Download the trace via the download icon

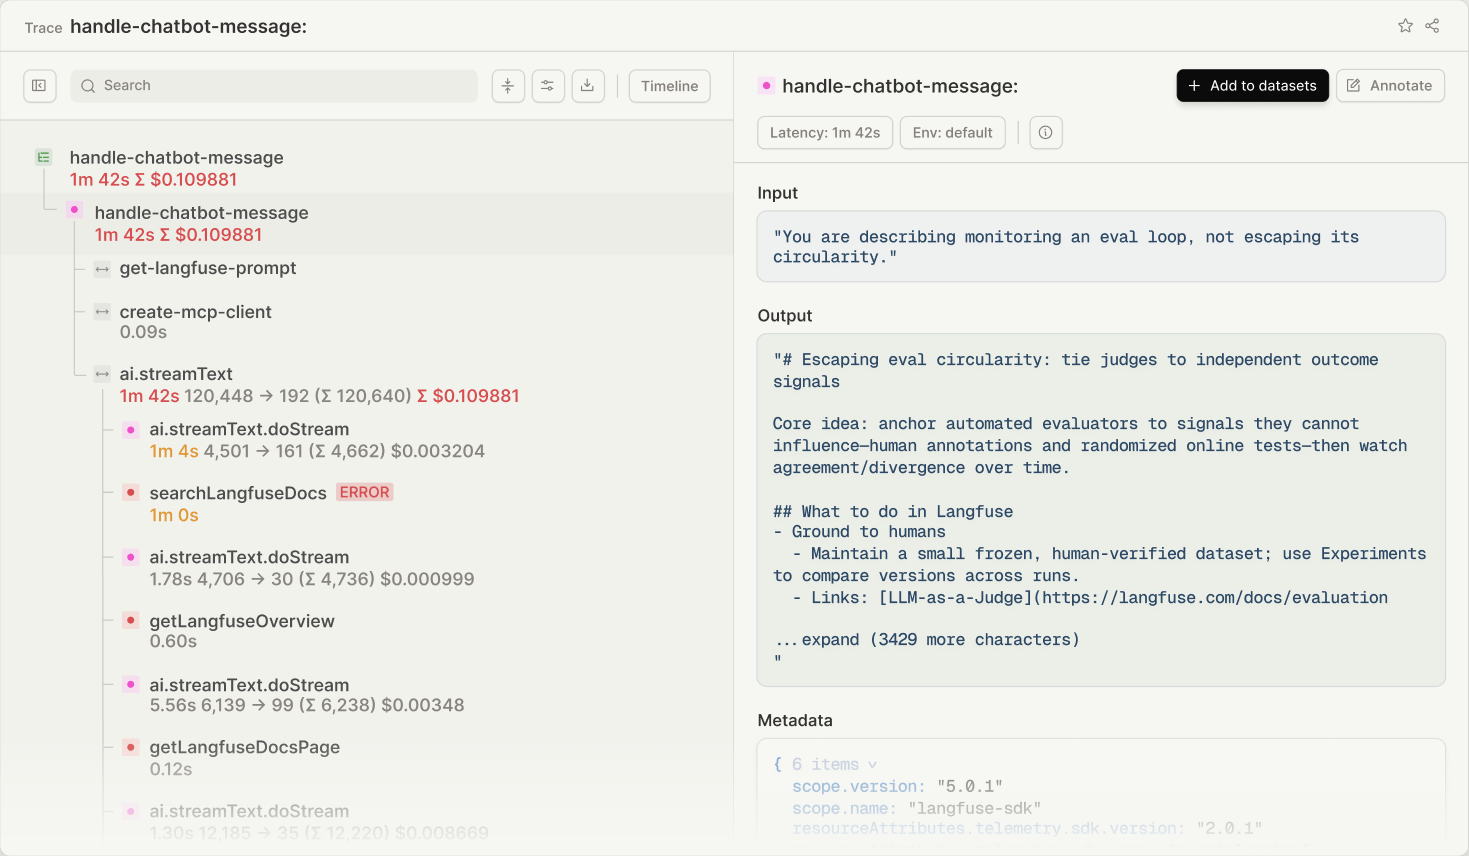click(588, 86)
